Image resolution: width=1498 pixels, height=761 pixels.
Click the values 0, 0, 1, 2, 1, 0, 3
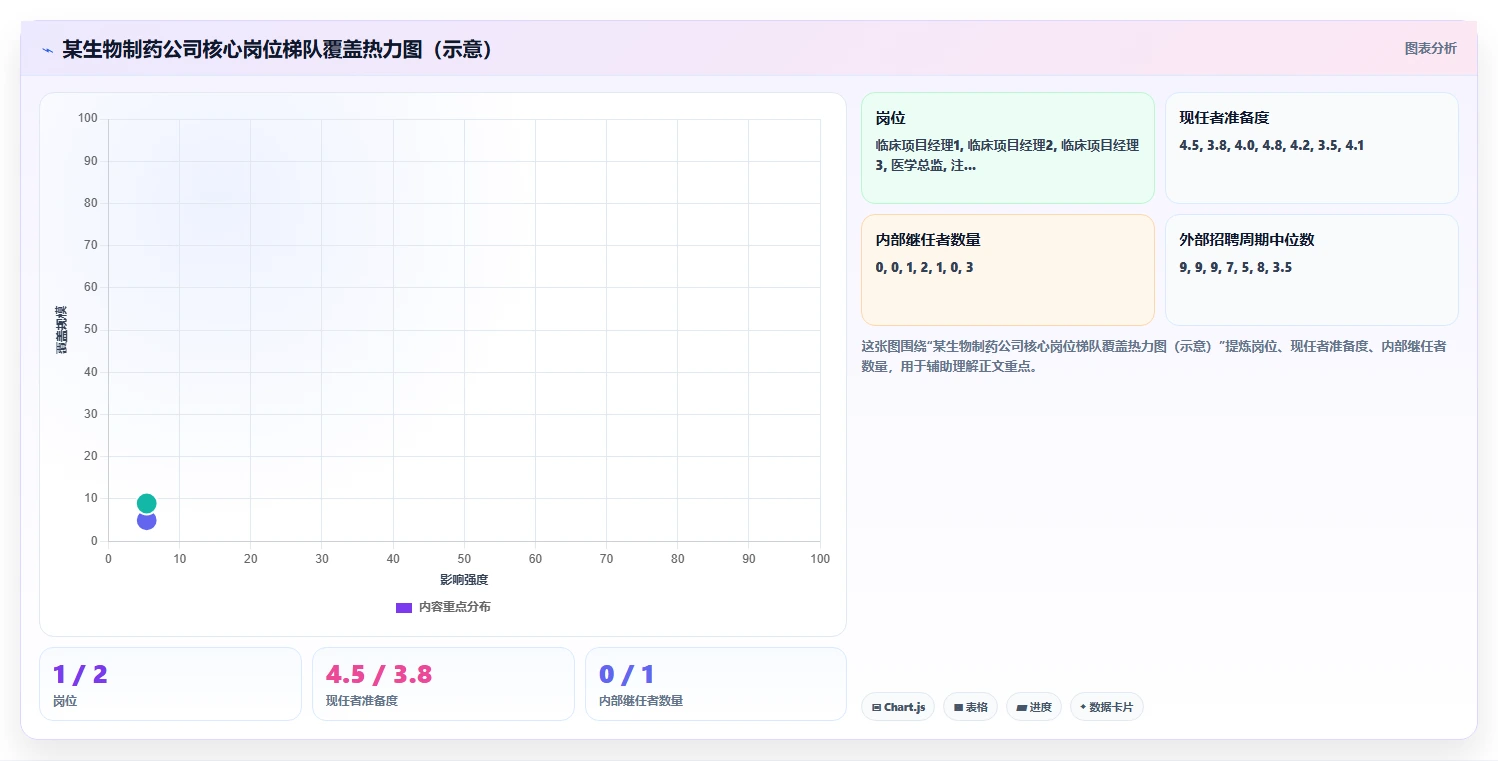tap(924, 267)
